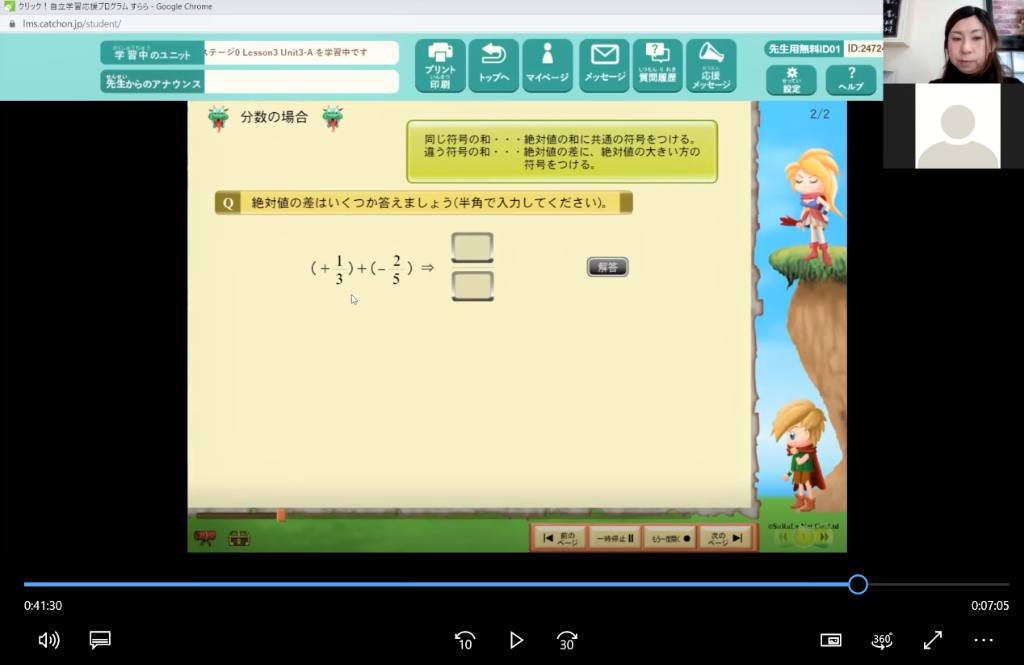The image size is (1024, 665).
Task: Click the video progress seek bar handle
Action: (857, 584)
